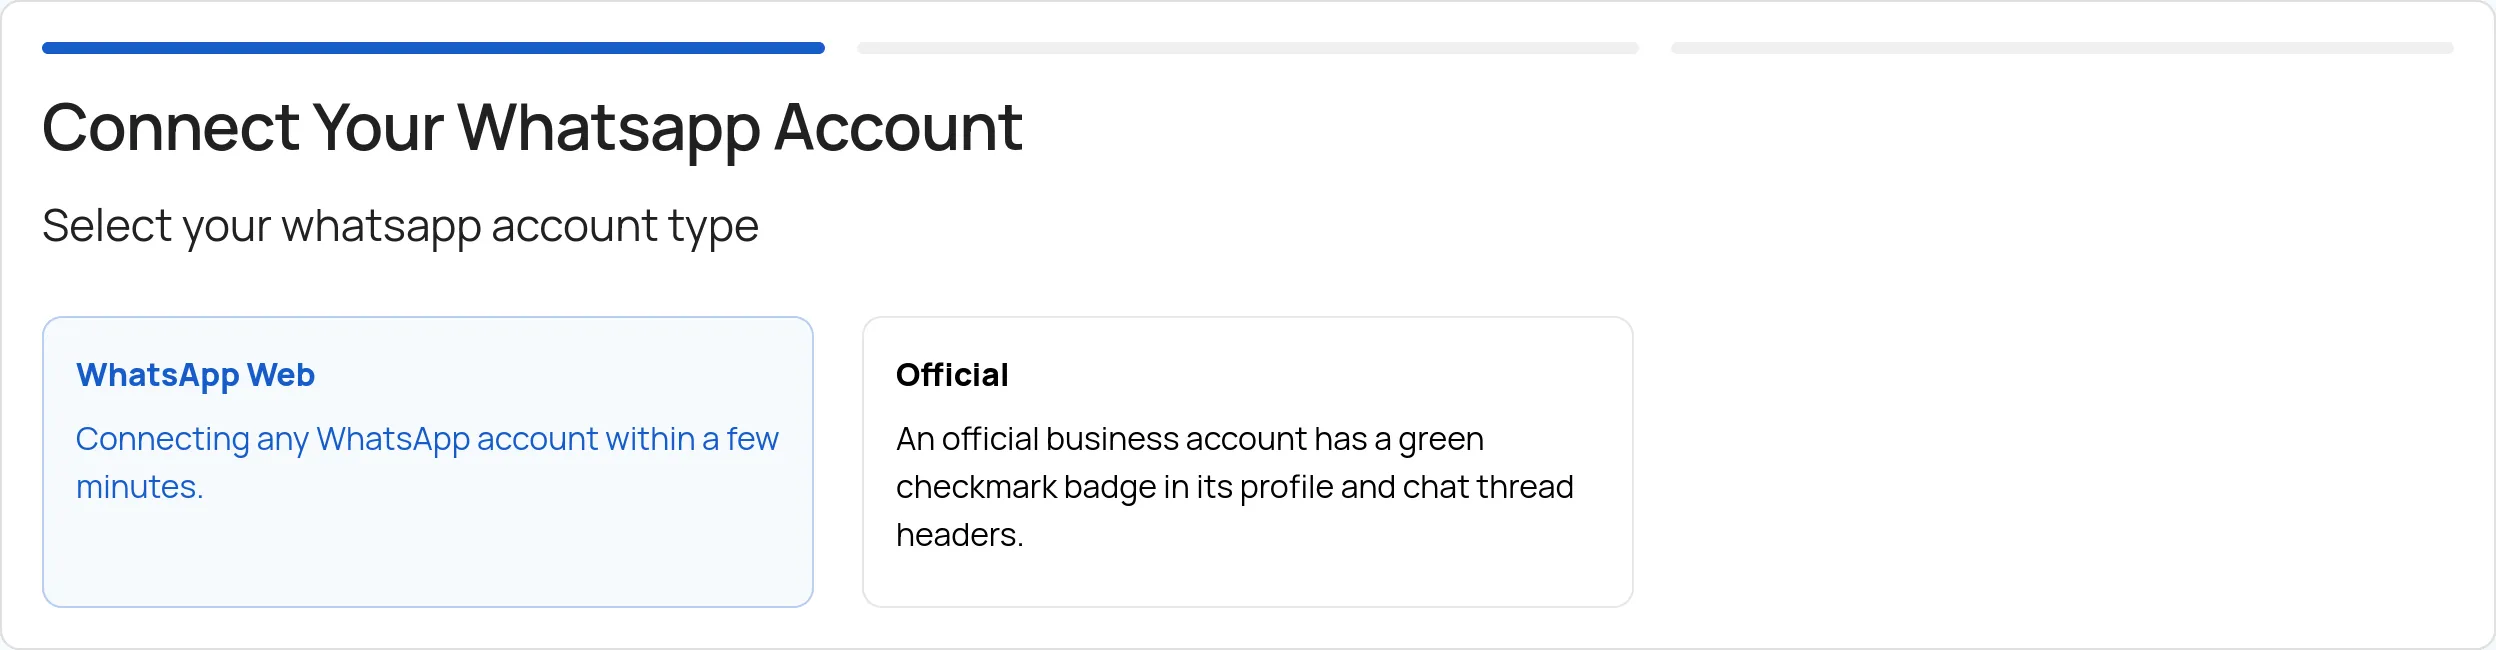The width and height of the screenshot is (2496, 650).
Task: Click the gray second progress step bar
Action: [x=1248, y=48]
